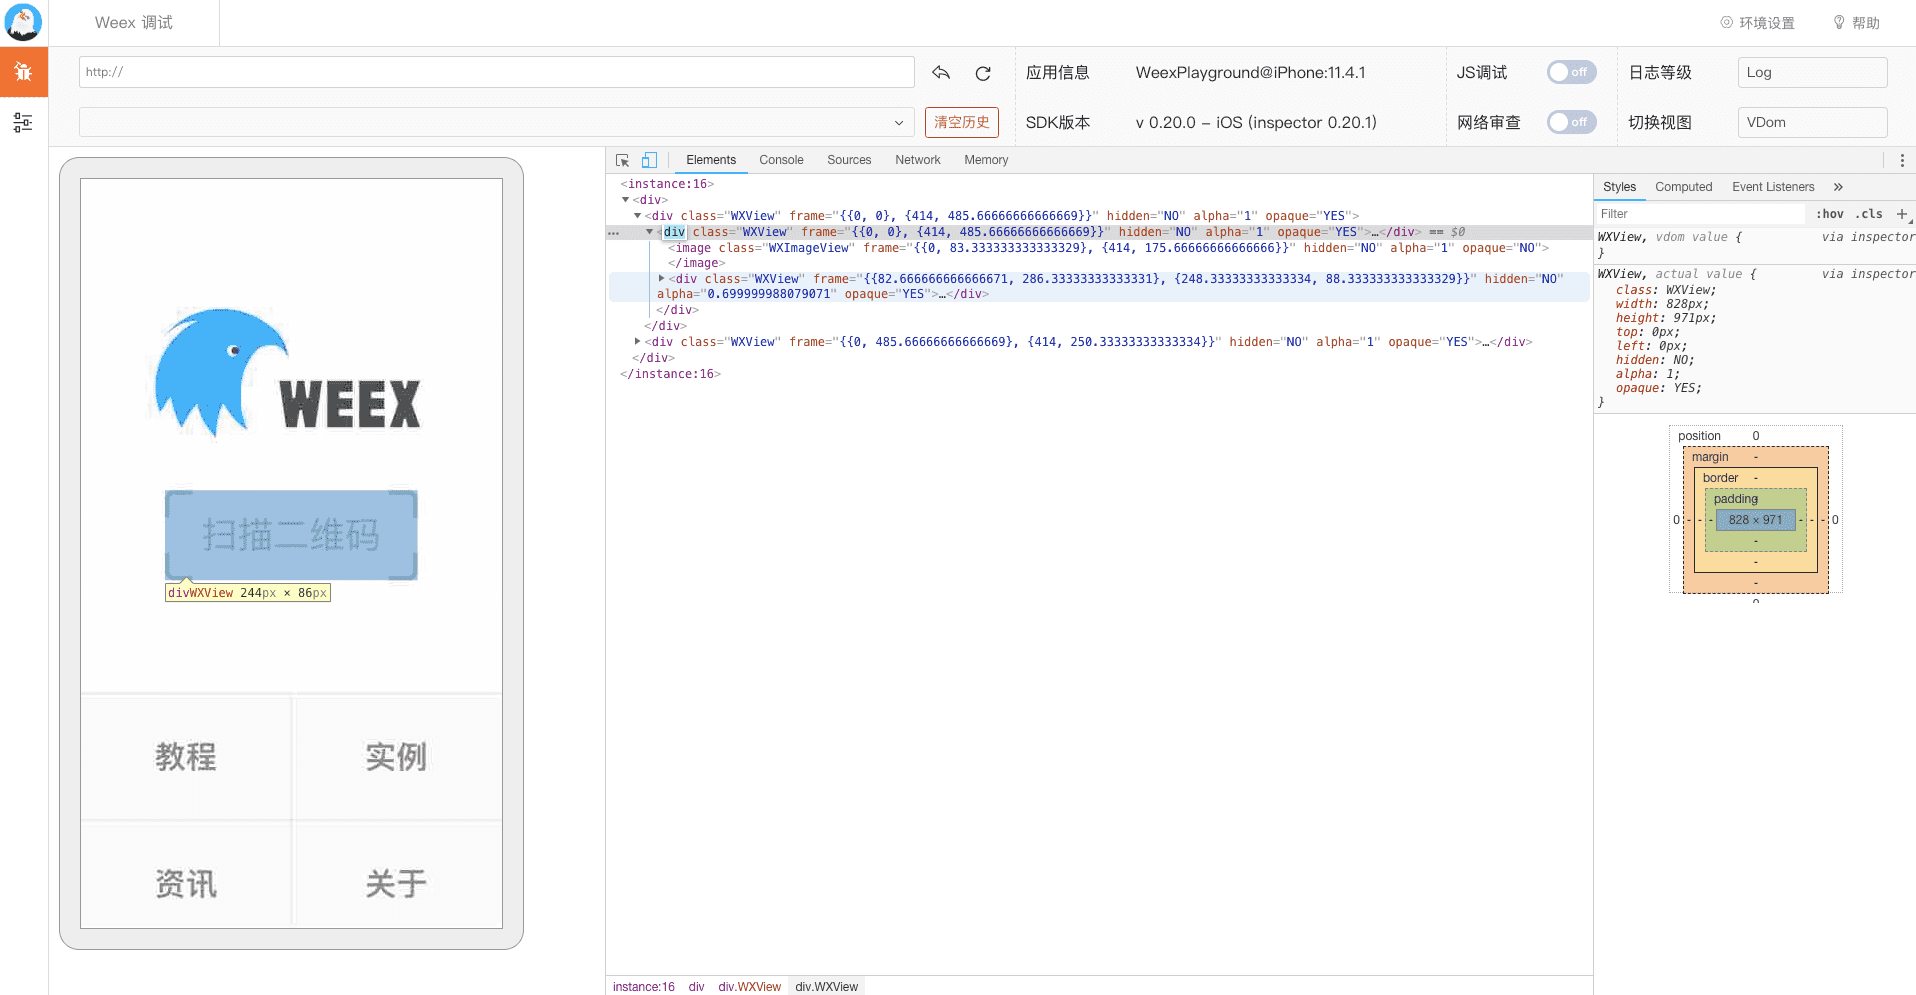Open the 帮助 help link

(x=1856, y=23)
